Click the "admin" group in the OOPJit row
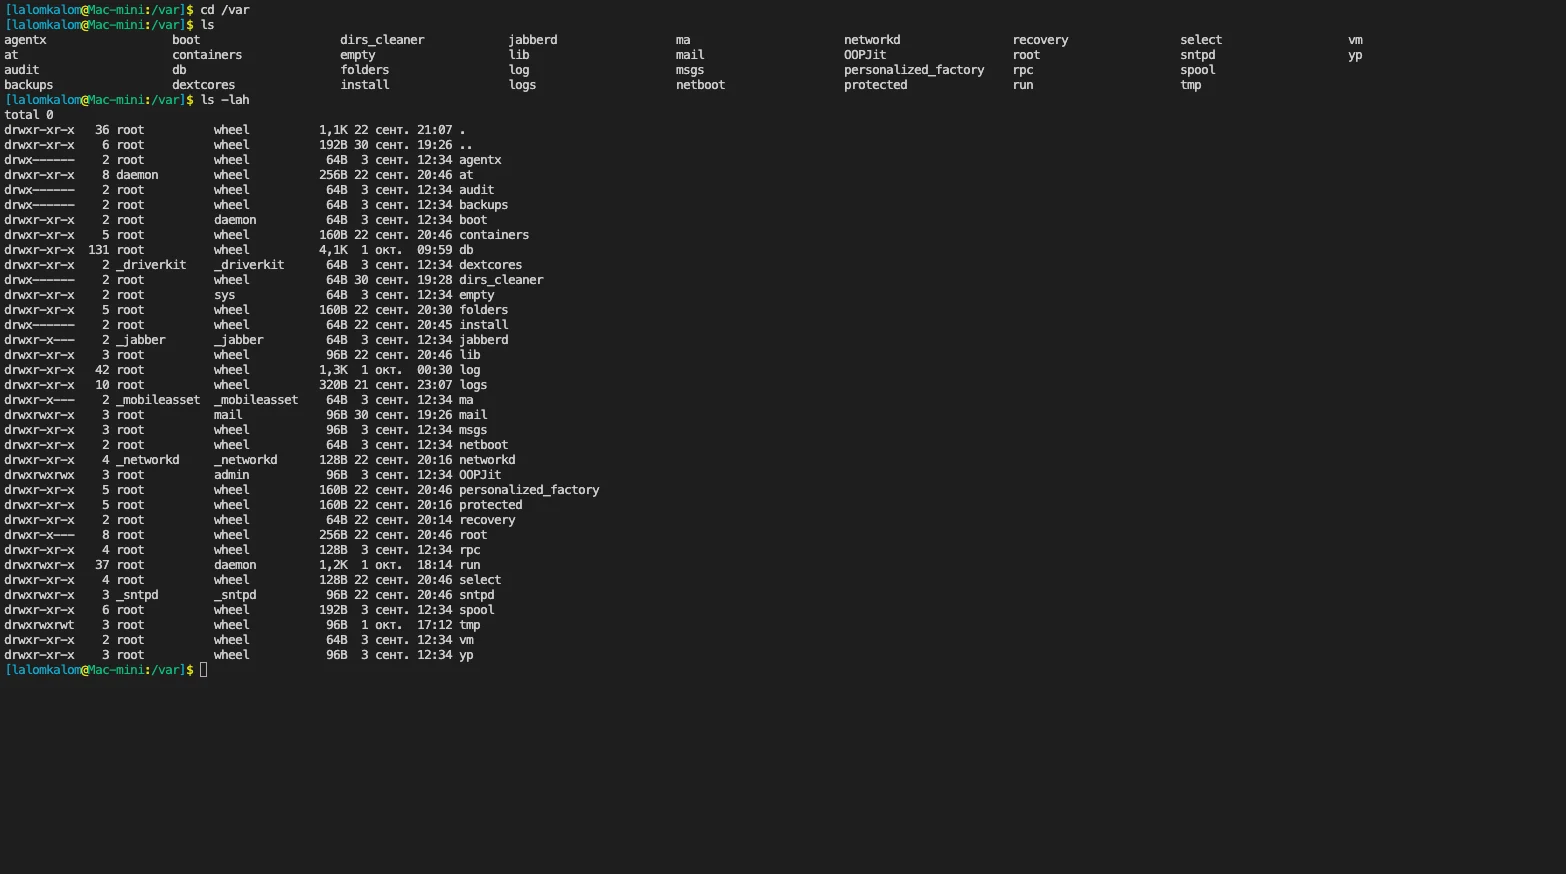1566x874 pixels. pos(232,475)
